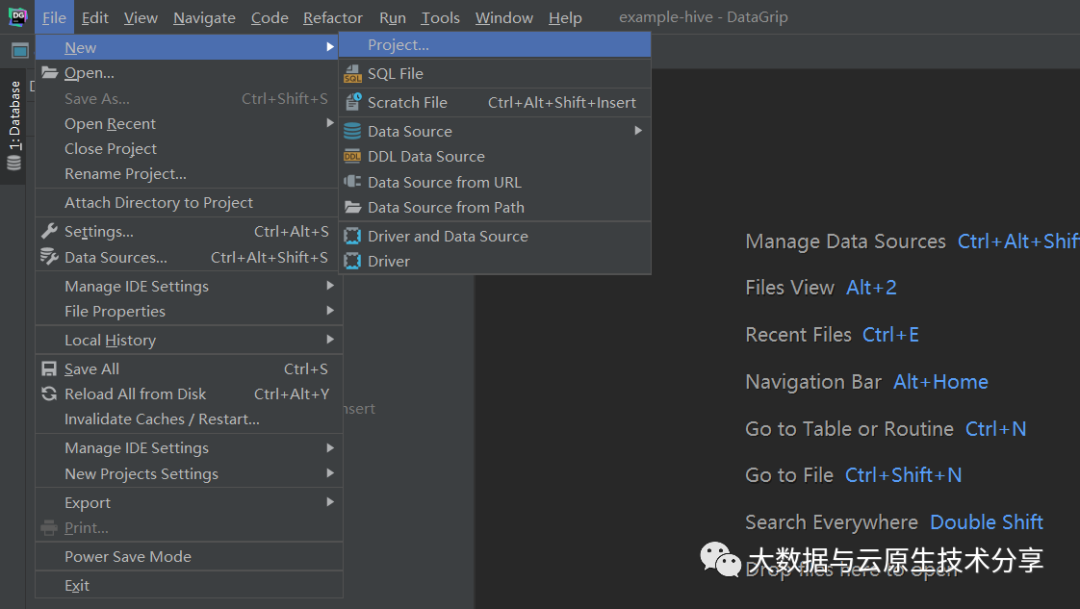1080x609 pixels.
Task: Click the Reload All from Disk icon
Action: 49,394
